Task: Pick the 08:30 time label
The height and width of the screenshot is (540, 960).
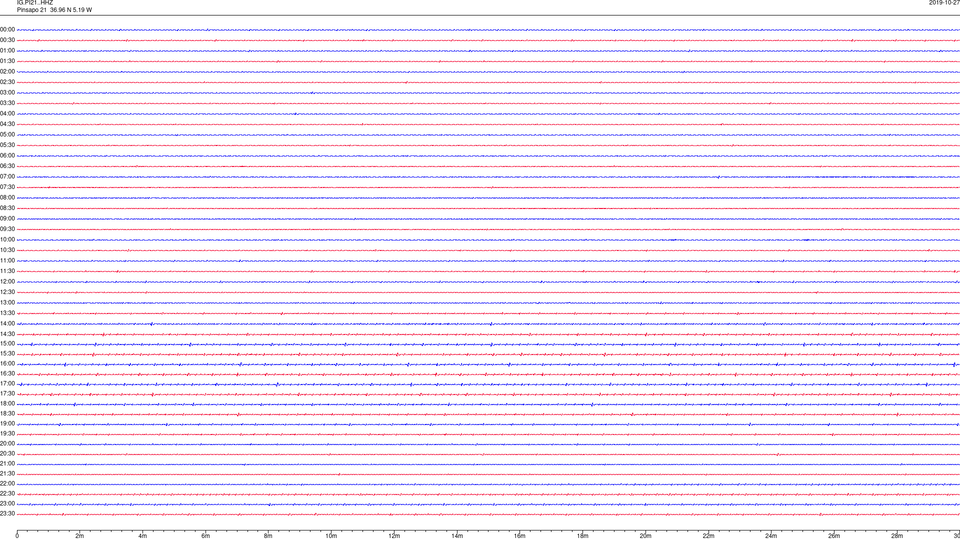Action: (x=7, y=208)
